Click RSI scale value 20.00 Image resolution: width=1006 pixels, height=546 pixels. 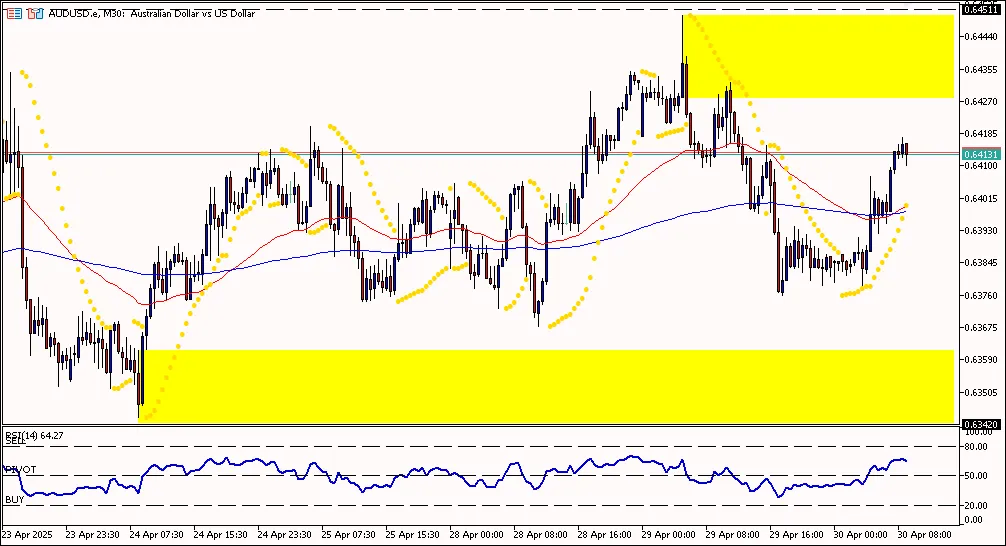pos(976,506)
